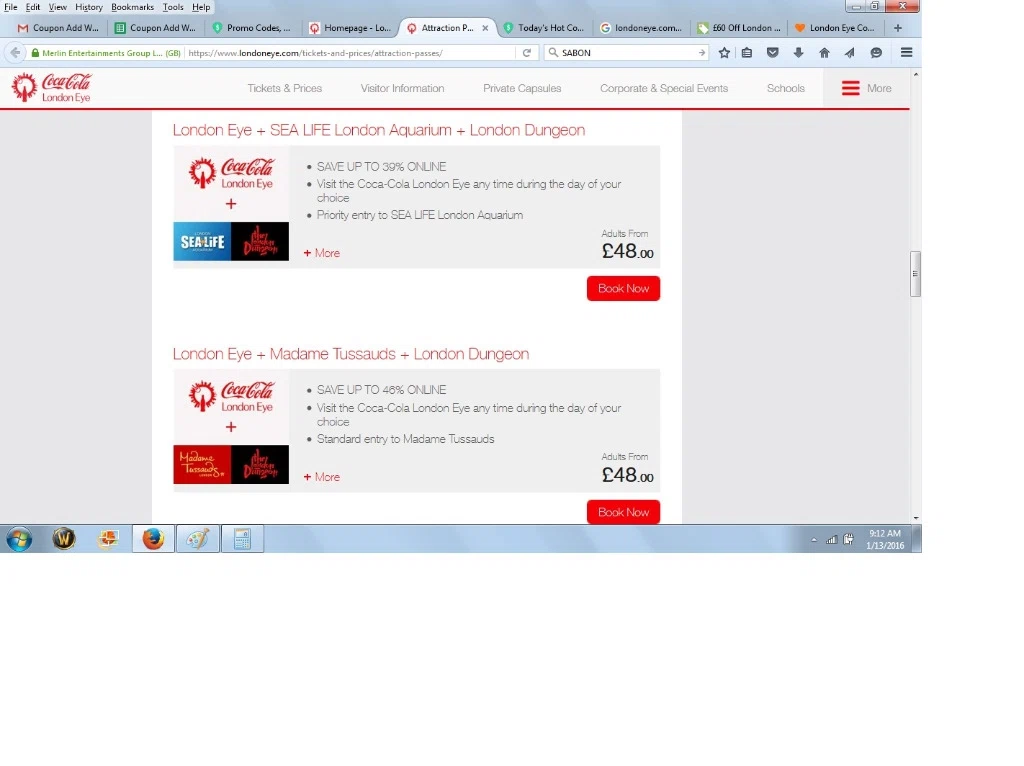Viewport: 1024px width, 766px height.
Task: Open the Bookmarks menu
Action: [133, 7]
